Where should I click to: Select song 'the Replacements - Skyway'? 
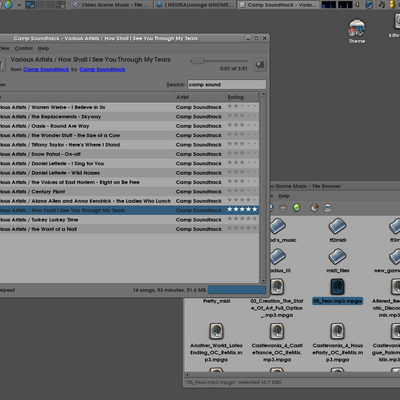[129, 116]
